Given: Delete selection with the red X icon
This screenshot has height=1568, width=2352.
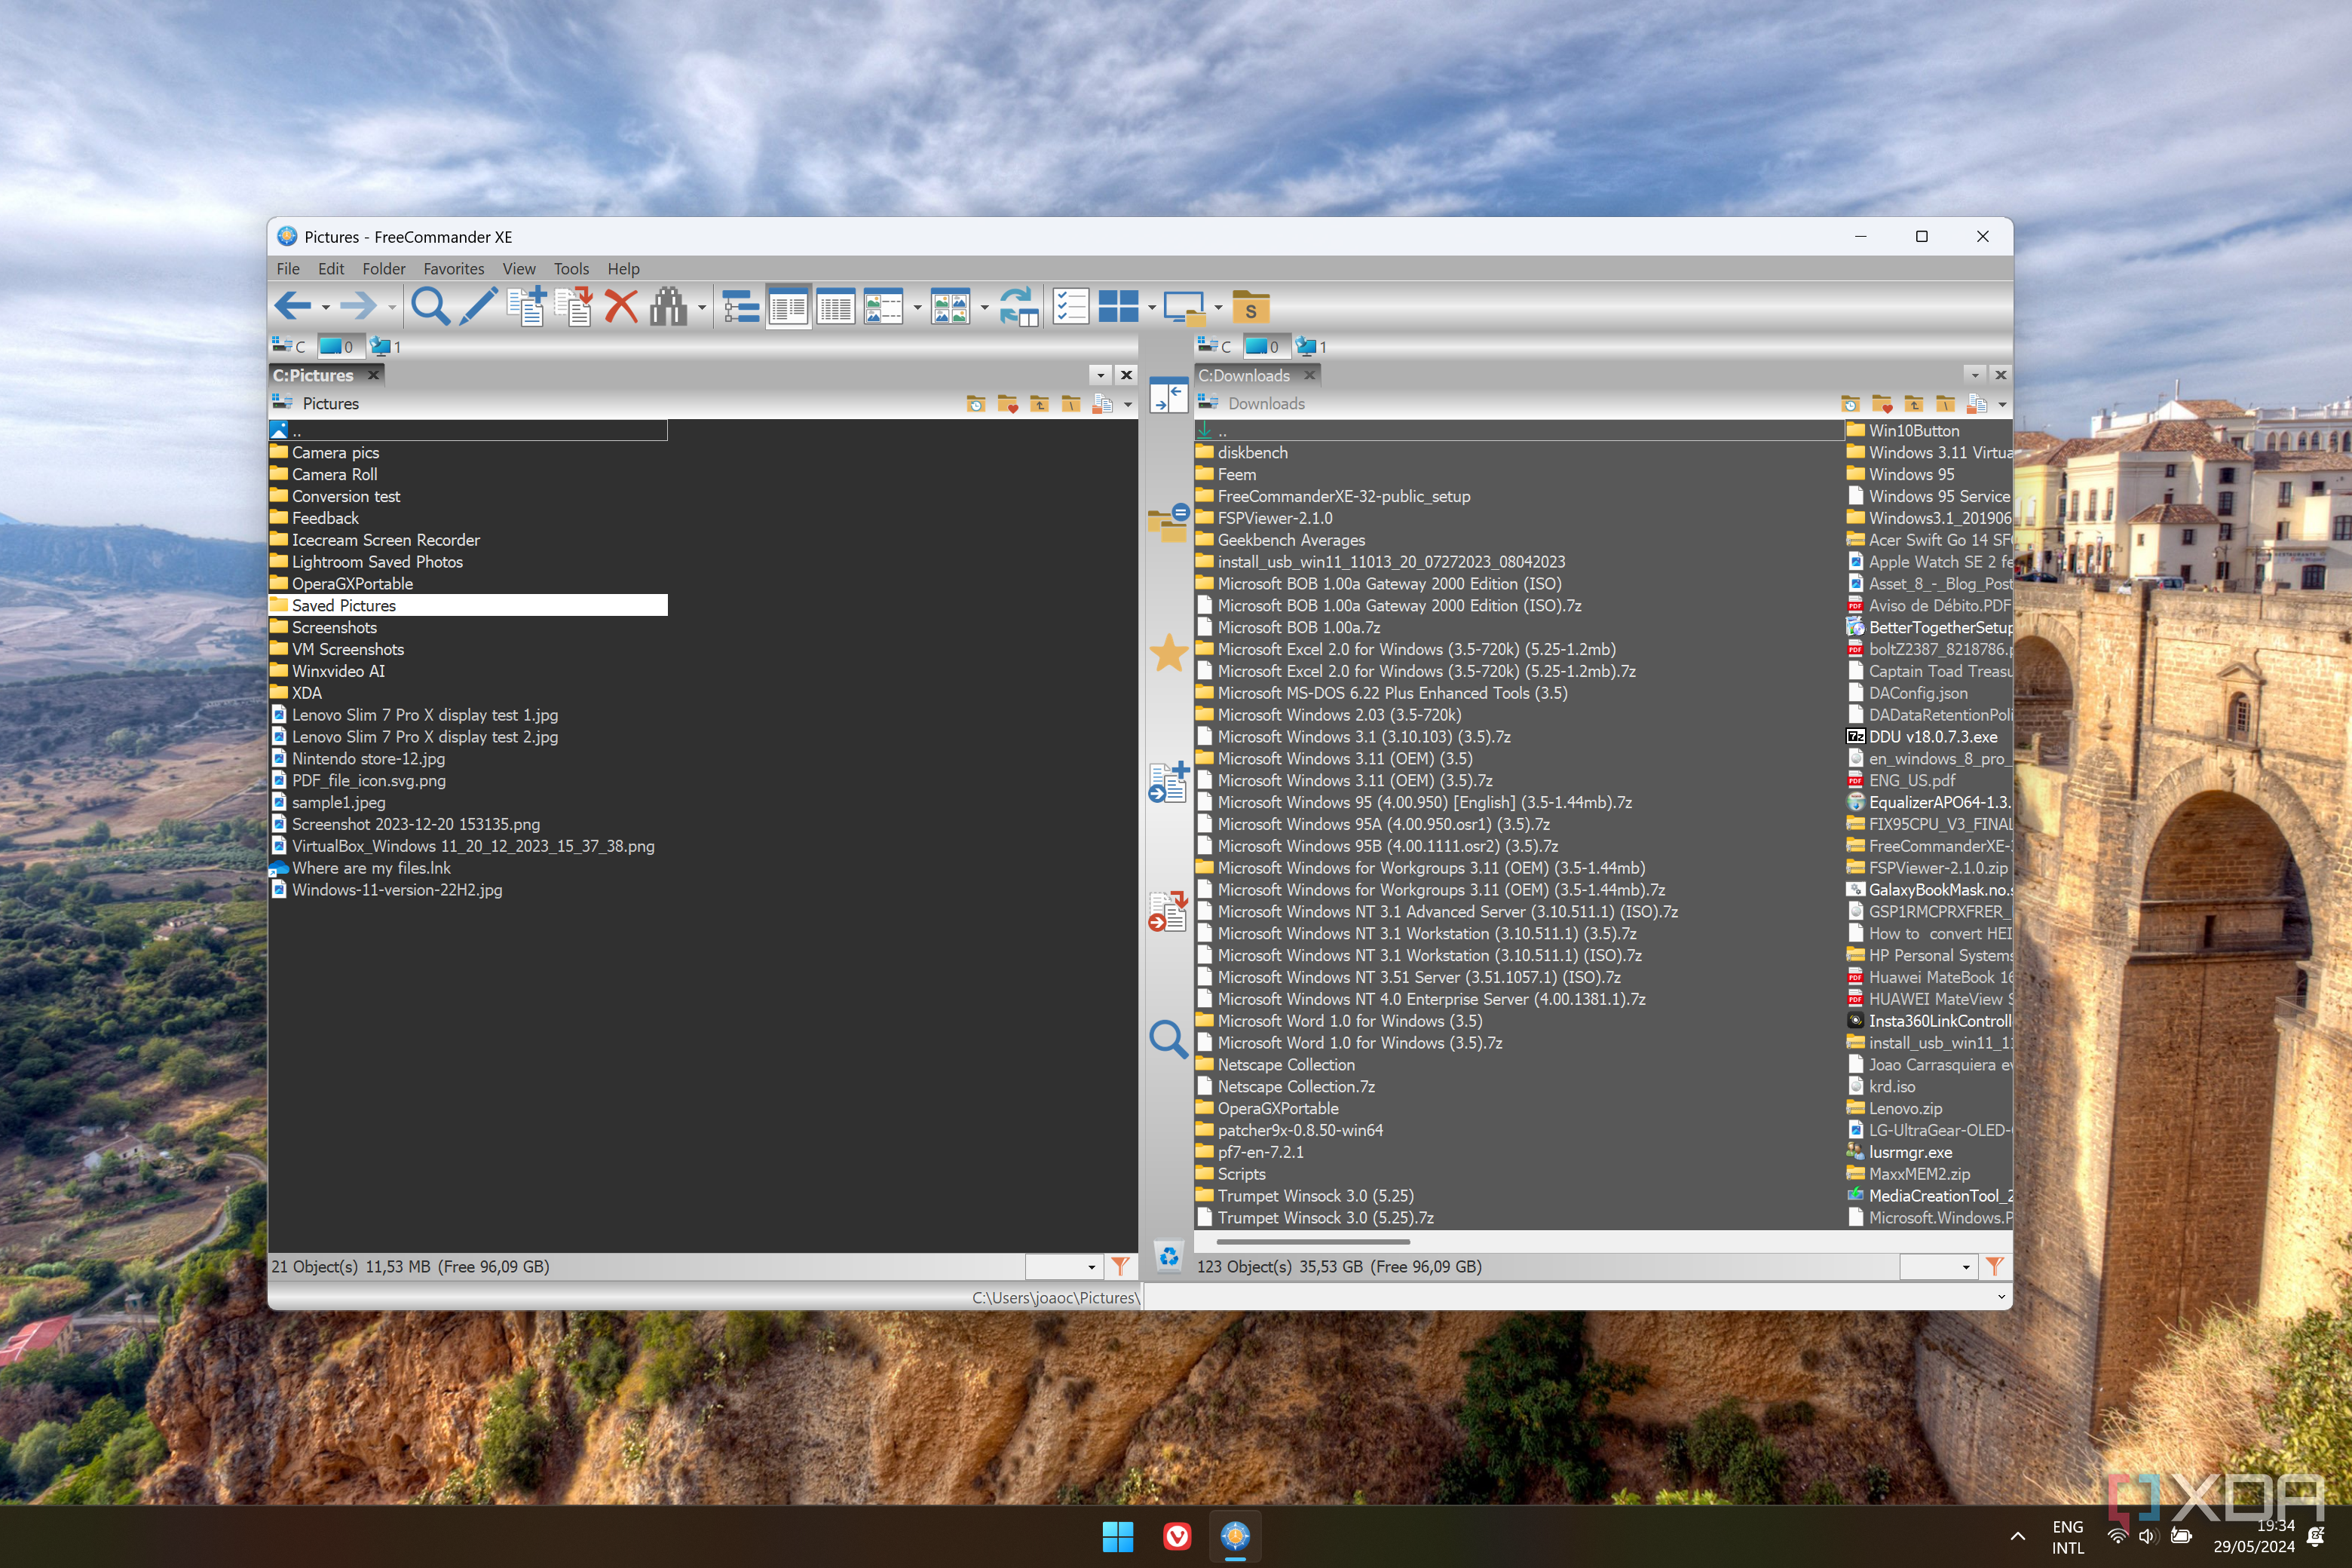Looking at the screenshot, I should tap(621, 306).
